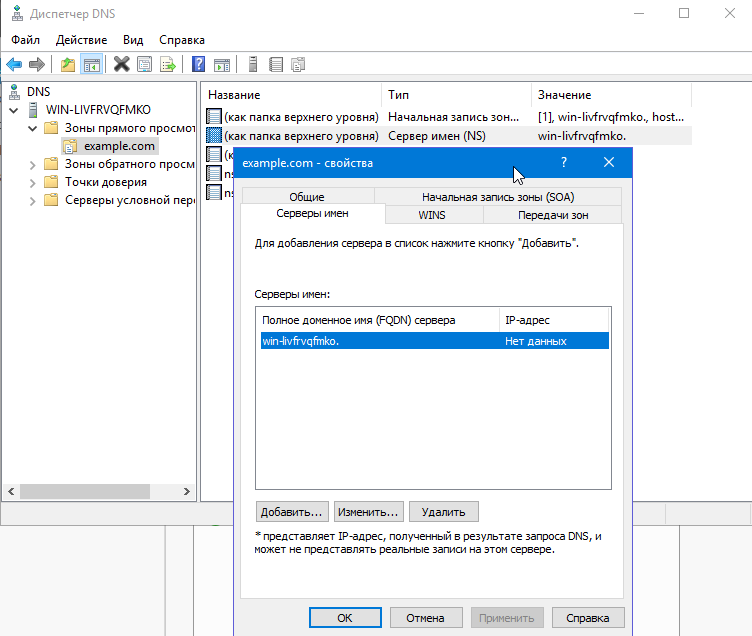Viewport: 752px width, 636px height.
Task: Confirm the dialog with OK
Action: point(345,618)
